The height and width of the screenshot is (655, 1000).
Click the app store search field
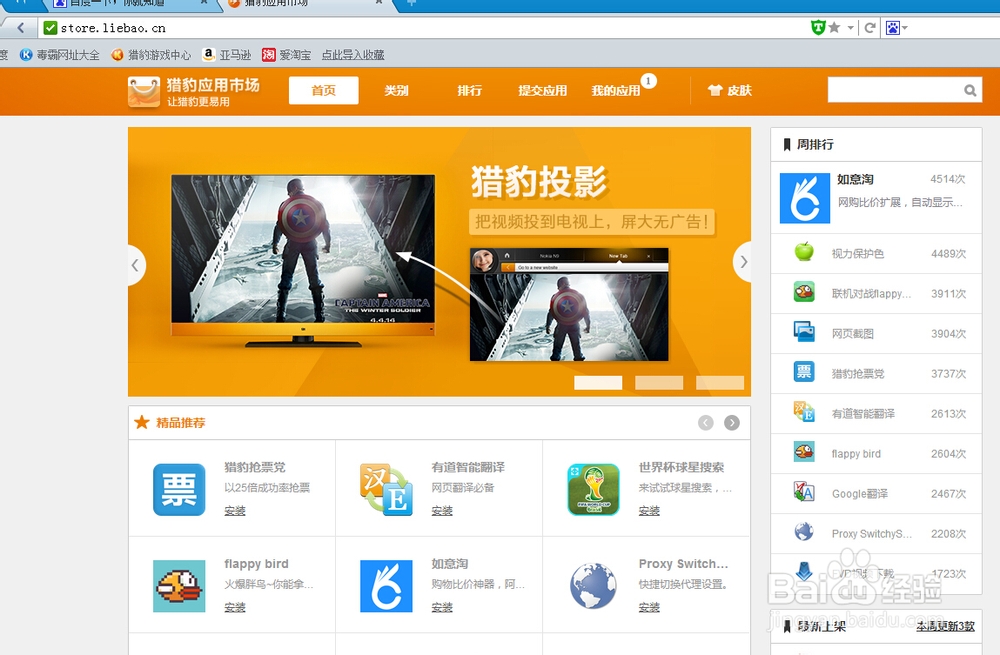point(894,90)
